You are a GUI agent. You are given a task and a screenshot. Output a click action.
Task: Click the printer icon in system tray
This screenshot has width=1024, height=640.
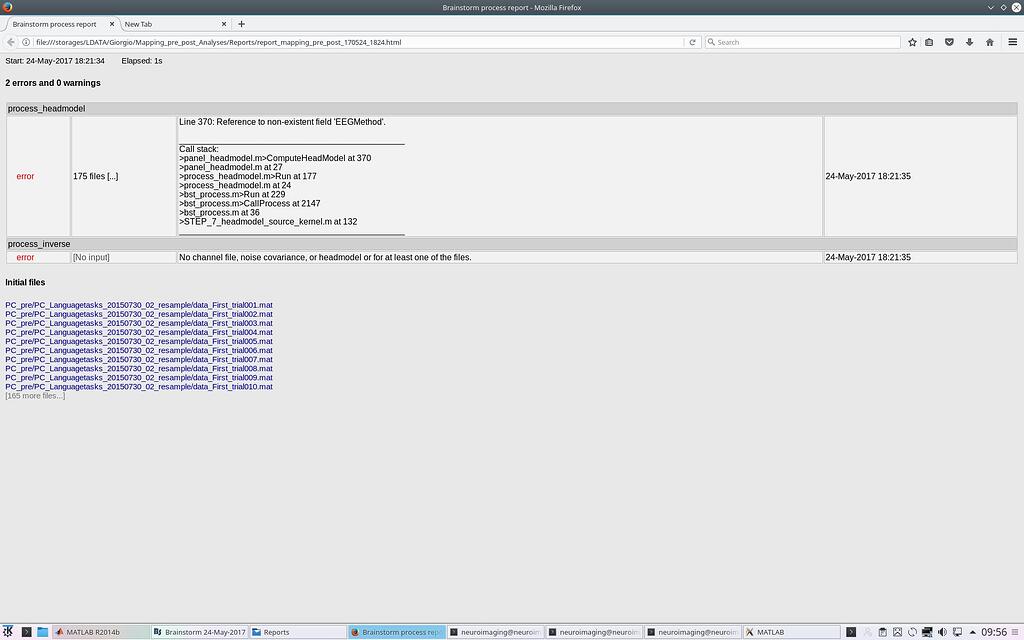pos(926,631)
